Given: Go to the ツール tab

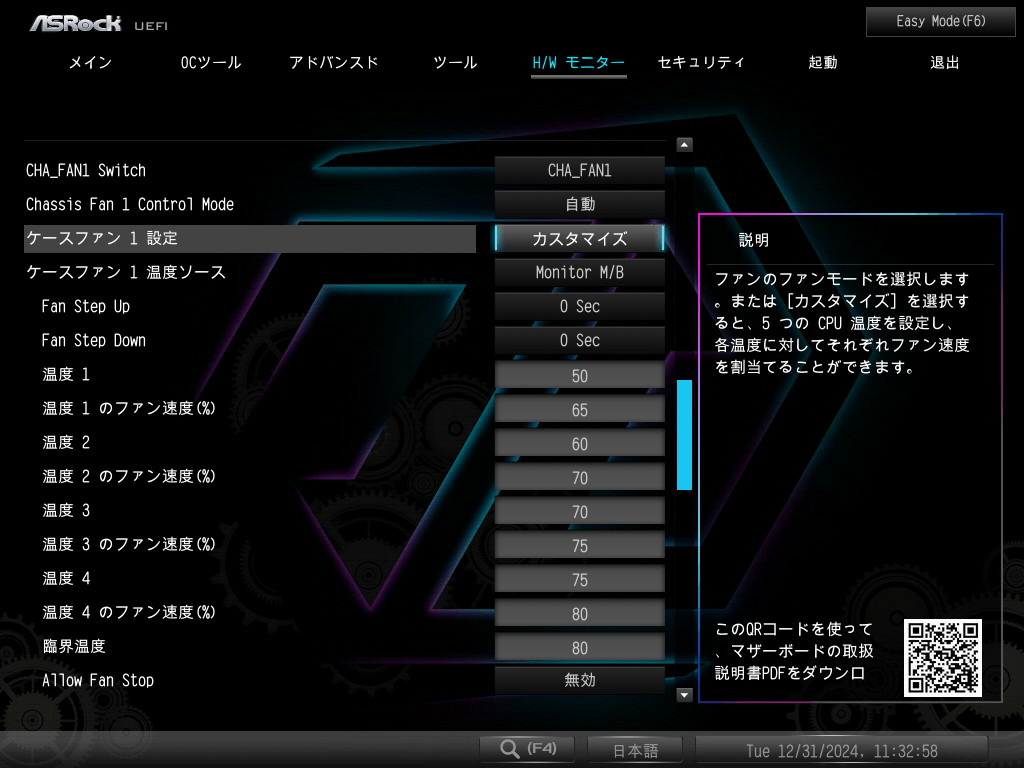Looking at the screenshot, I should coord(455,63).
